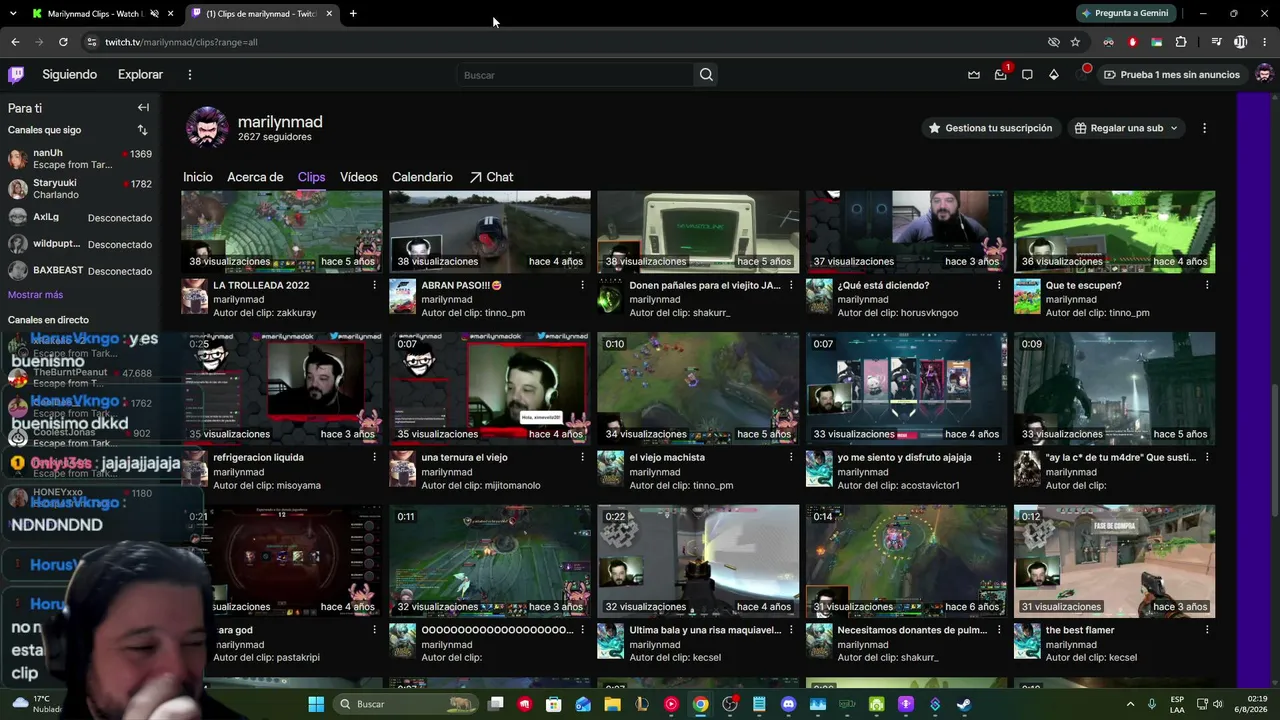Toggle the tracking protection eye icon
This screenshot has width=1280, height=720.
click(x=1053, y=42)
